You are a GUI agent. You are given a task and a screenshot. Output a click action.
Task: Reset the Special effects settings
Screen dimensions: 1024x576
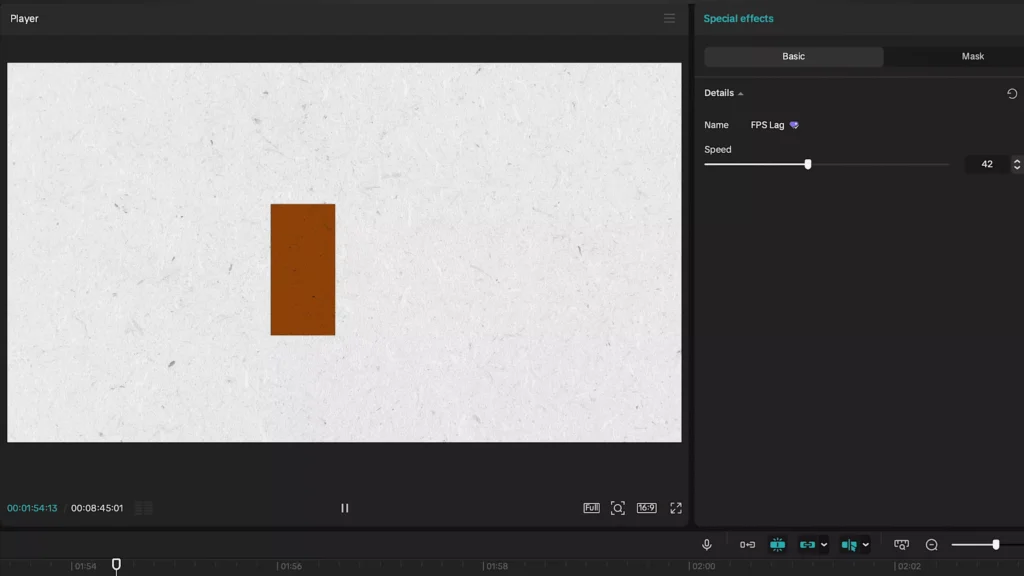pos(1011,92)
